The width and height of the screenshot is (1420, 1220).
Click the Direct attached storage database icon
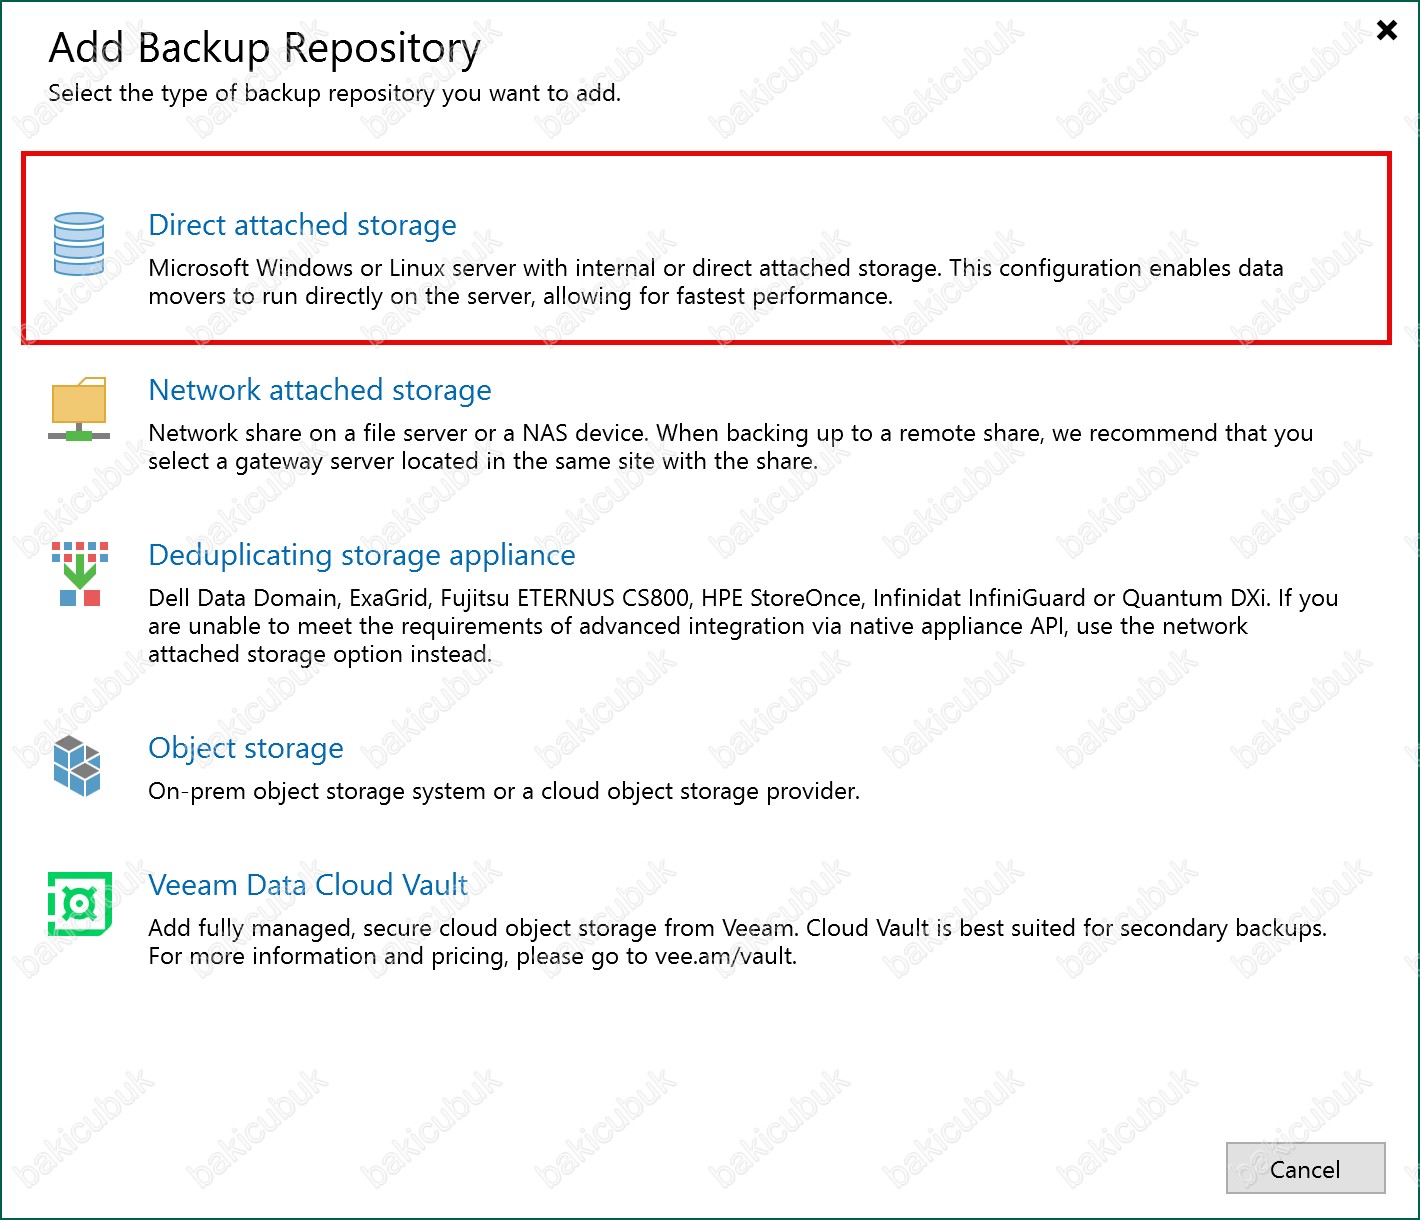(x=79, y=244)
